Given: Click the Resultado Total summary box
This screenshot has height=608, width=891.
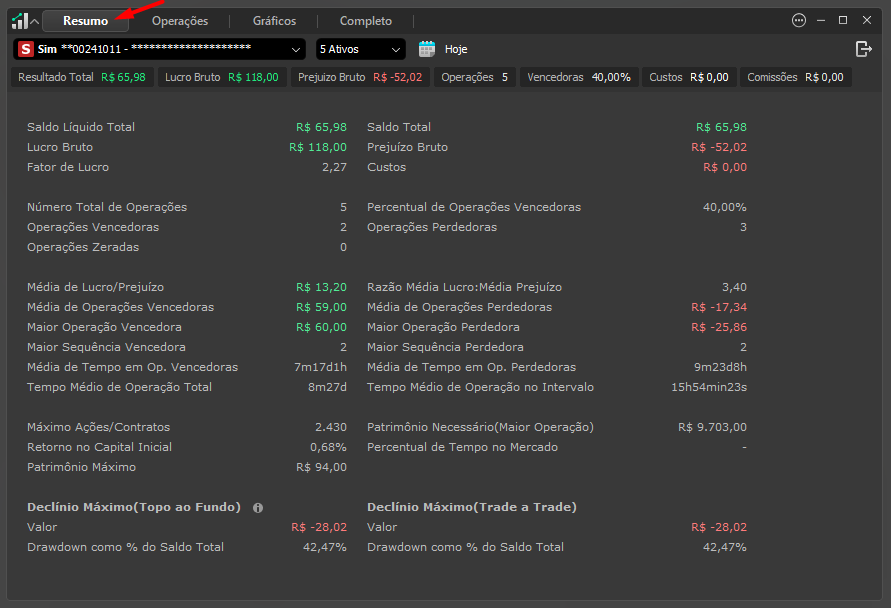Looking at the screenshot, I should pyautogui.click(x=82, y=77).
